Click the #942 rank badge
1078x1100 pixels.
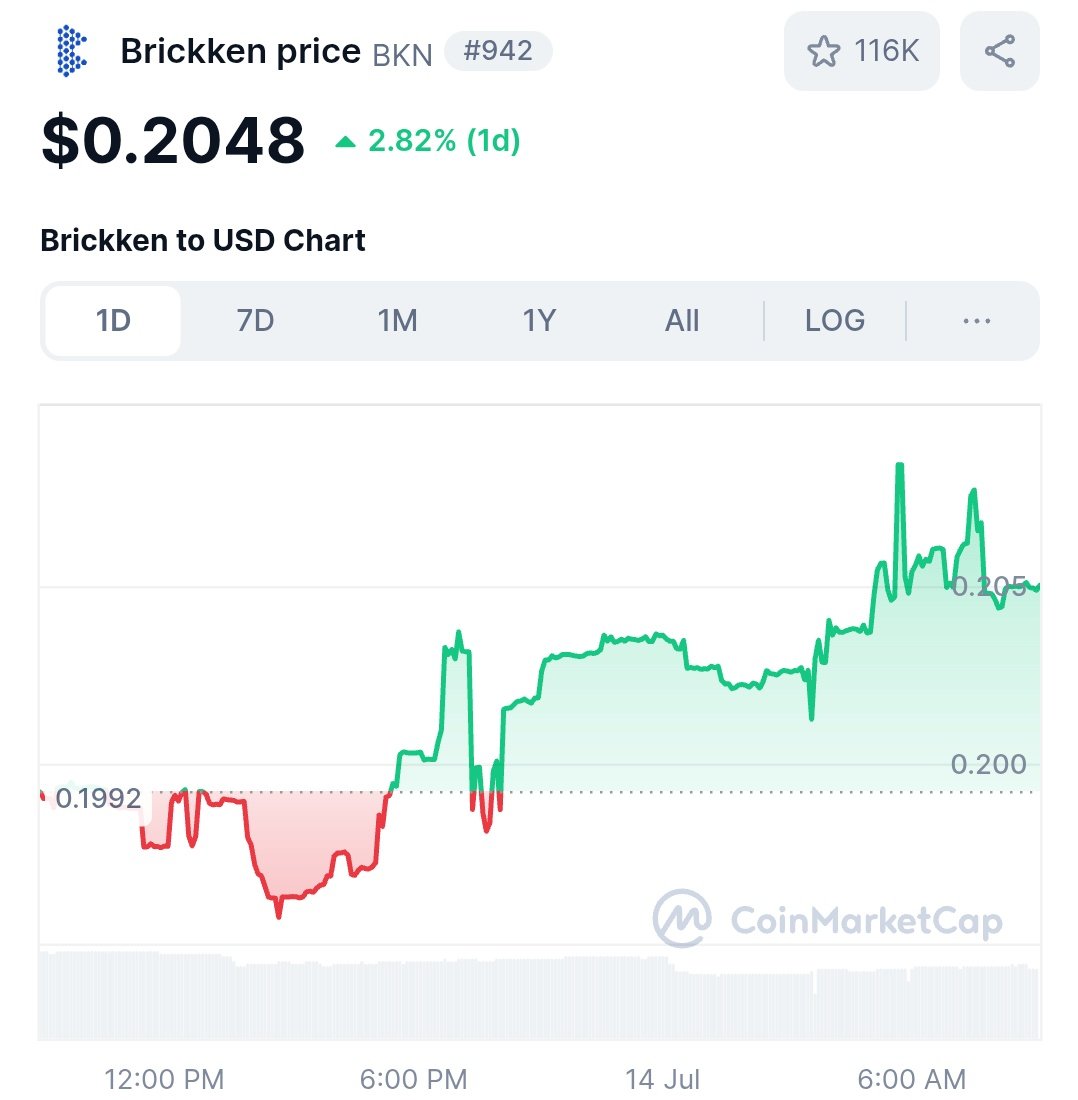point(498,51)
